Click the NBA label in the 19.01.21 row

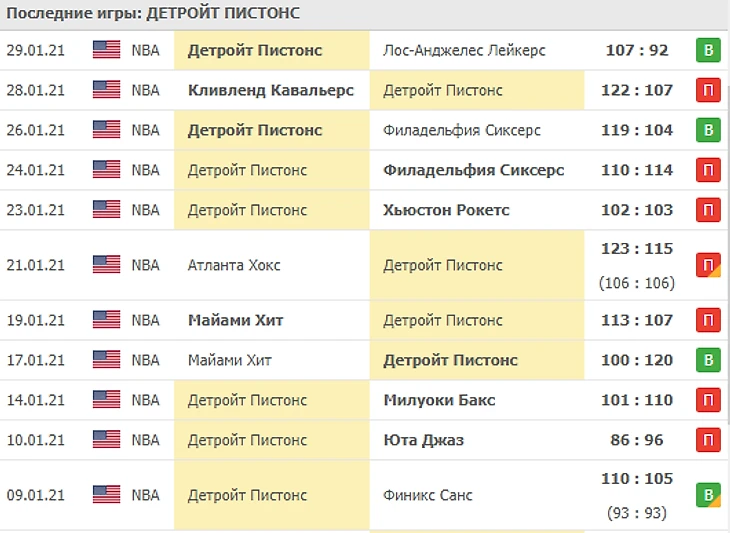point(145,320)
